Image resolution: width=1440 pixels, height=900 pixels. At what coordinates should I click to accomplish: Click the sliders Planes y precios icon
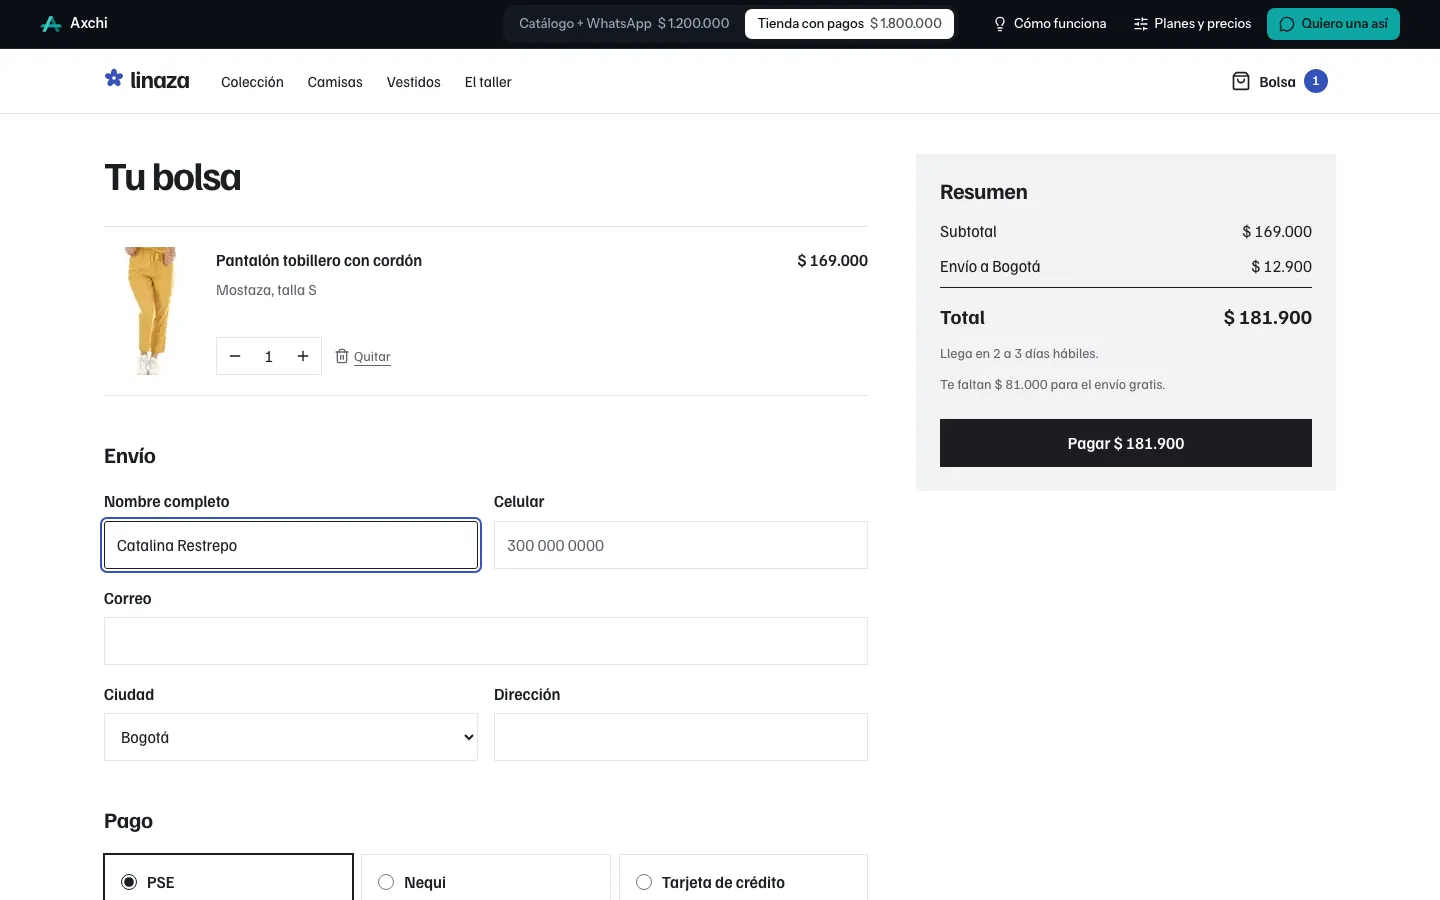tap(1141, 24)
